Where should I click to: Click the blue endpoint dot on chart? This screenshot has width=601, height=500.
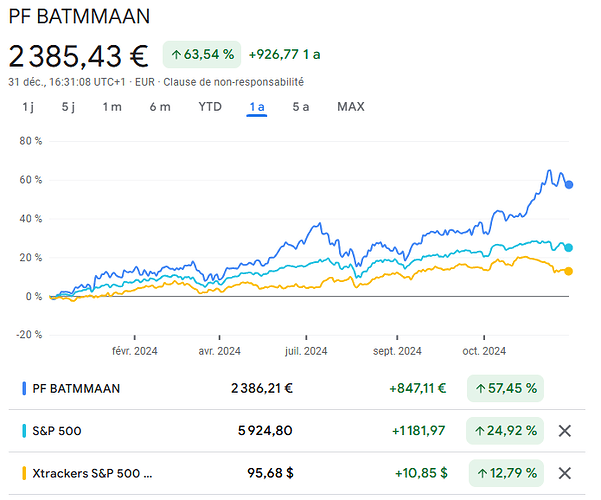569,184
